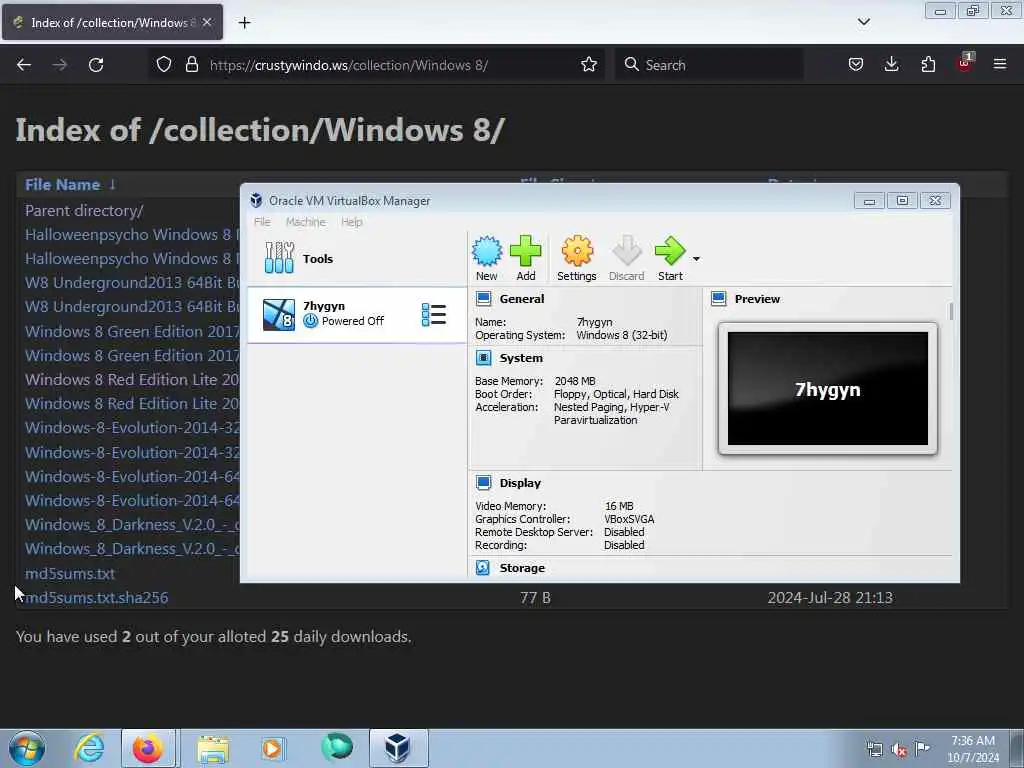Open Parent directory/ link
Screen dimensions: 1024x768
[84, 210]
